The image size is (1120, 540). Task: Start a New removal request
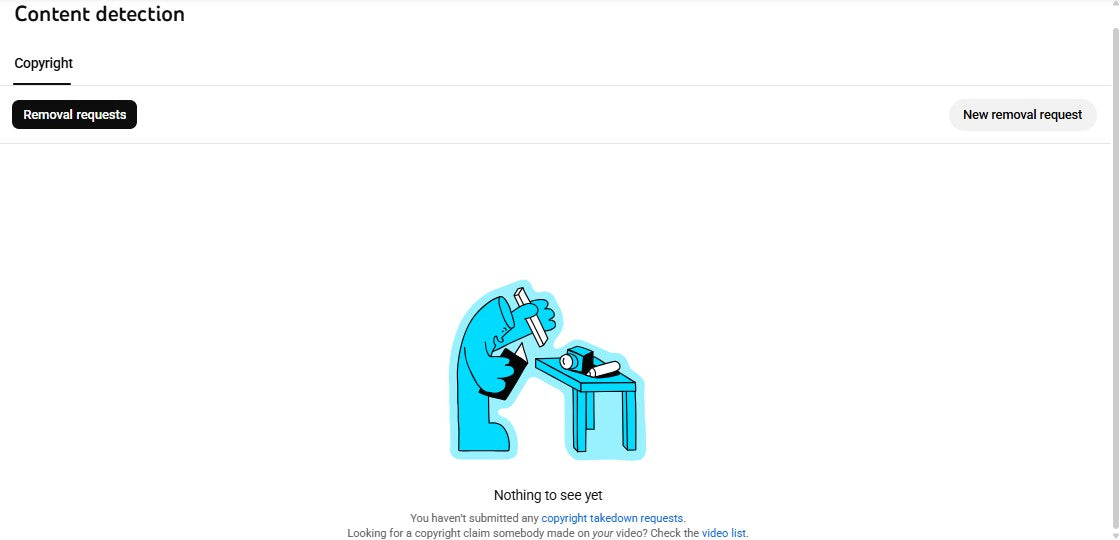pyautogui.click(x=1022, y=114)
